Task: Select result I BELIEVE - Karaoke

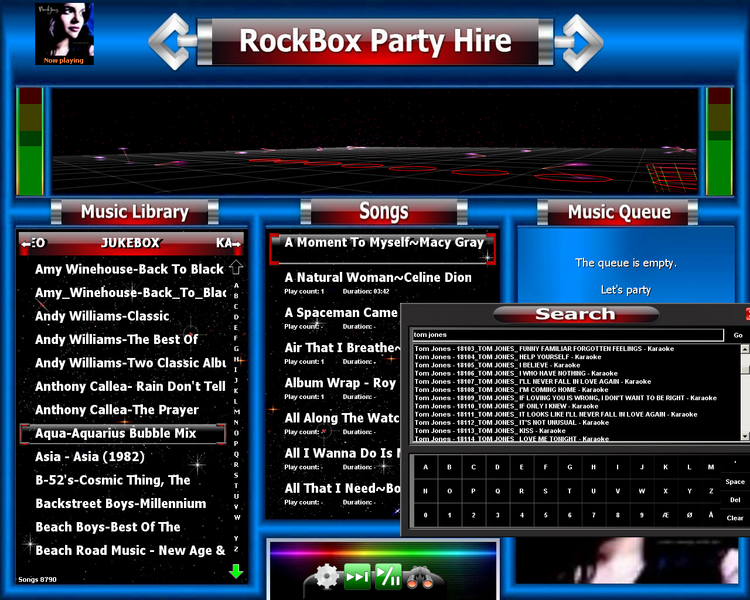Action: 497,365
